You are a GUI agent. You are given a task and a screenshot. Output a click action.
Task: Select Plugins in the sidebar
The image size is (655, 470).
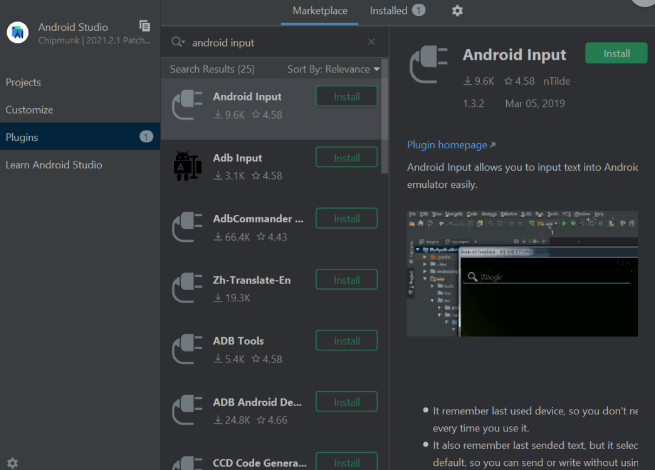pos(80,137)
